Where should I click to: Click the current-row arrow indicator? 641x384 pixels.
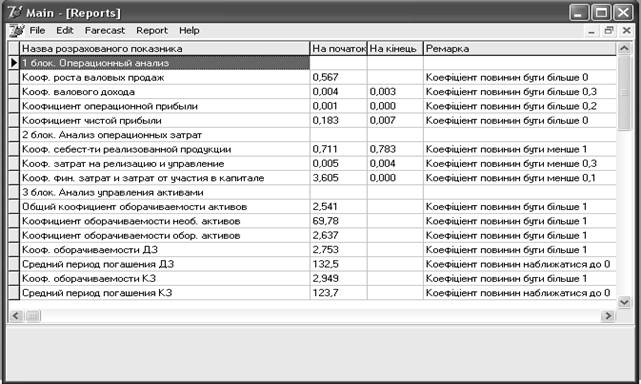click(14, 63)
